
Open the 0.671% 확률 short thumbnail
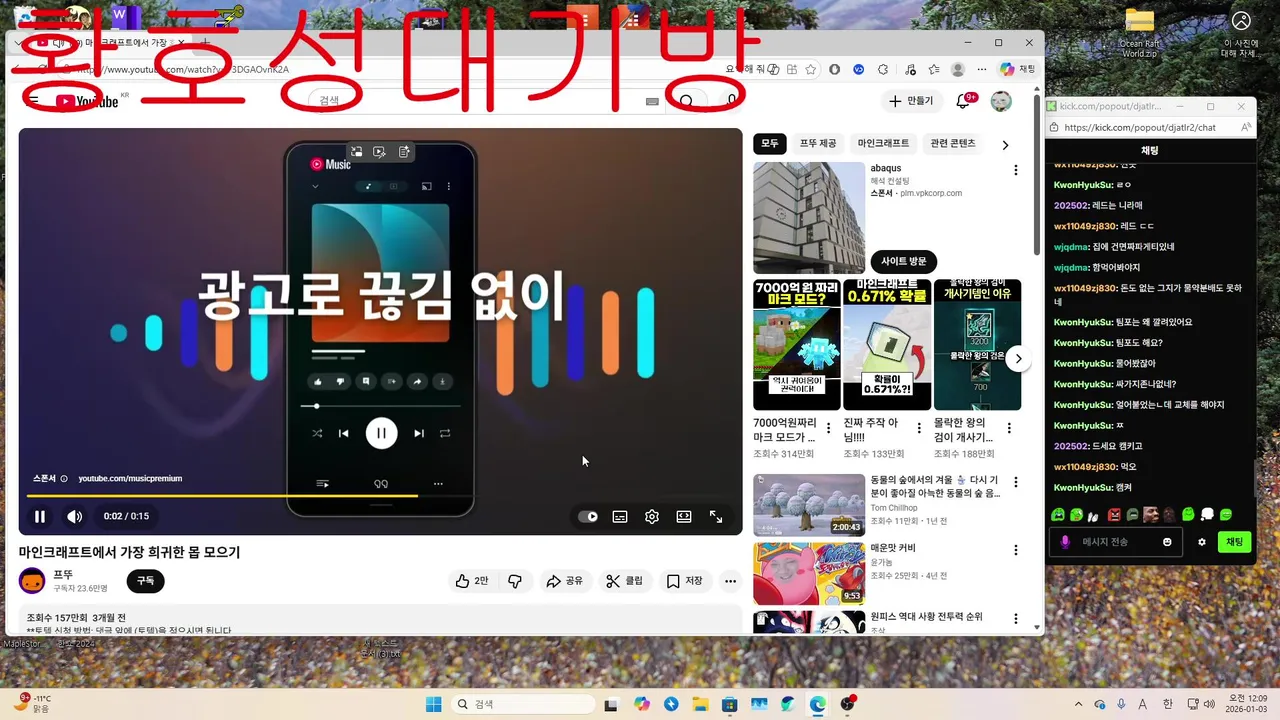tap(887, 345)
